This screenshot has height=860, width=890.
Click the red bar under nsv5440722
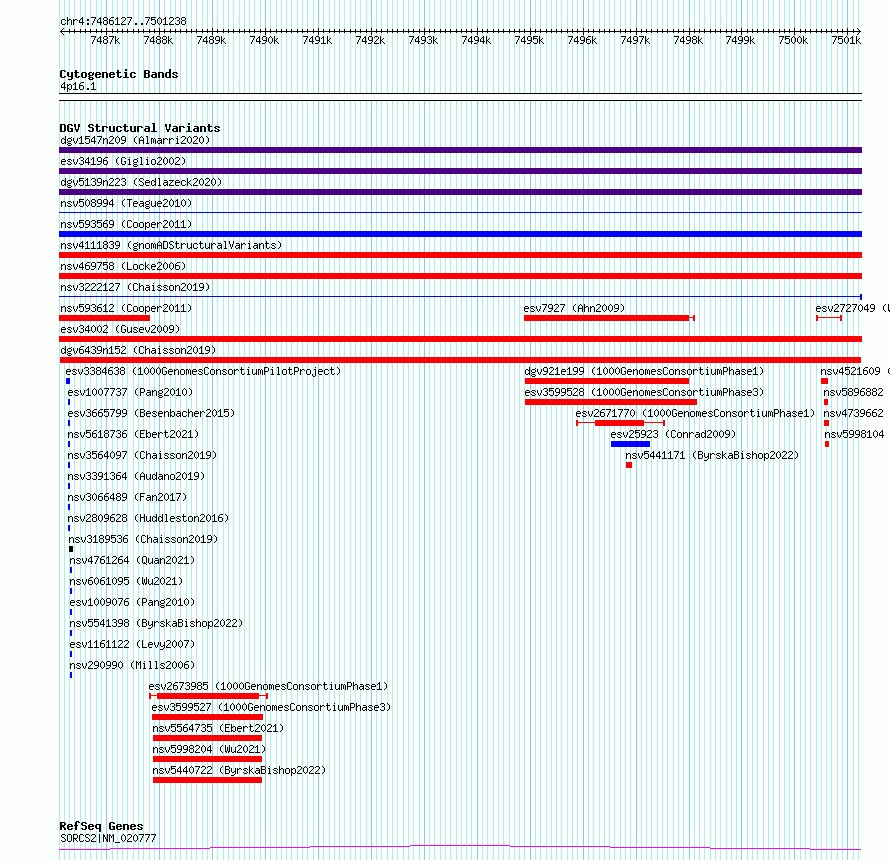(207, 780)
